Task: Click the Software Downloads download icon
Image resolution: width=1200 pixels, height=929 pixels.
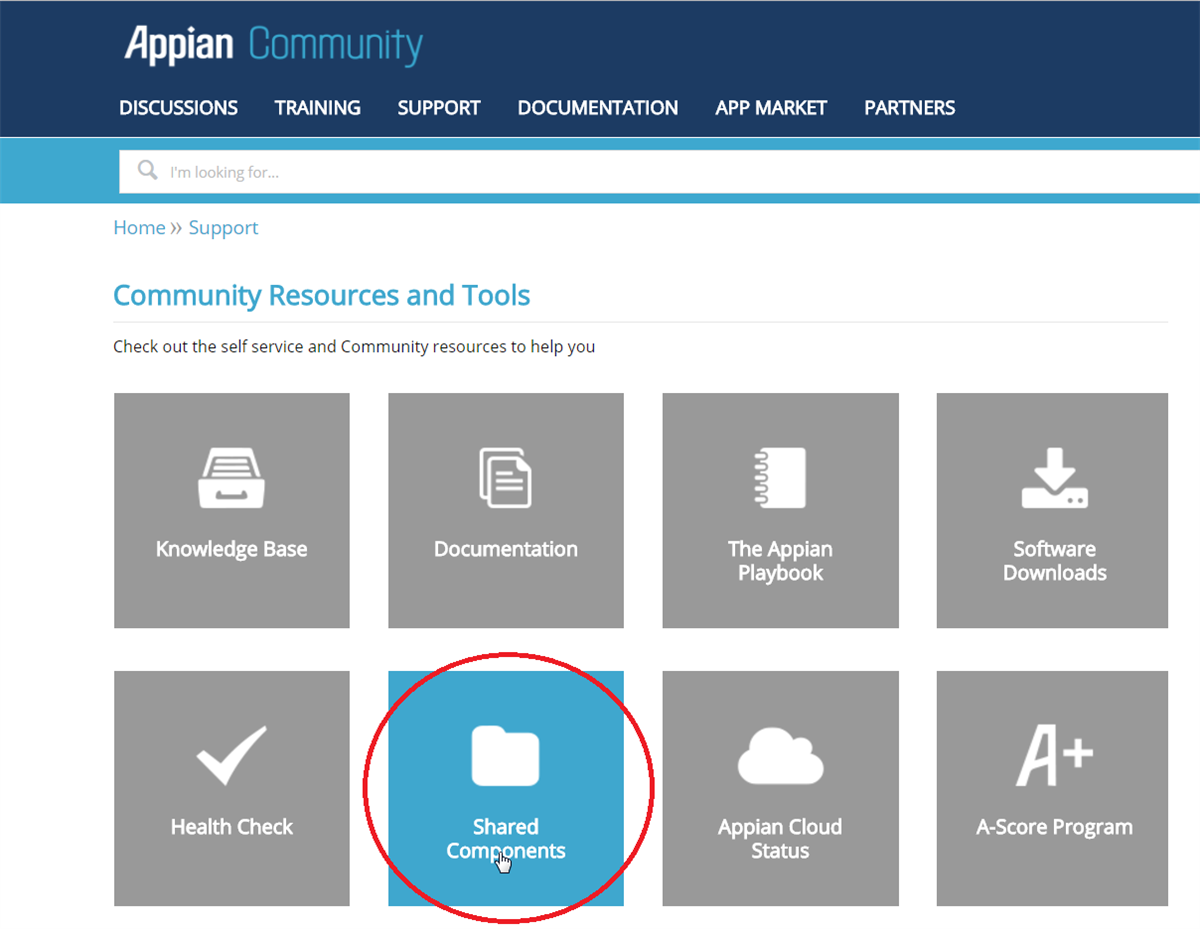Action: [1054, 478]
